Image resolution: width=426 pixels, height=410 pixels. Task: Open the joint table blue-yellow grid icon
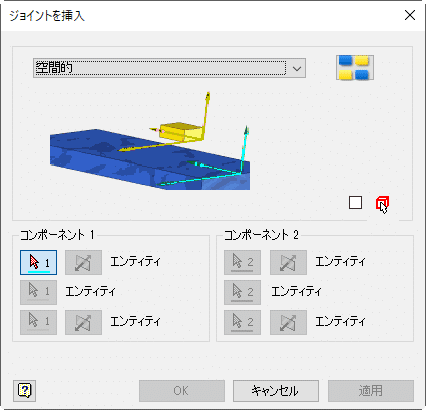point(355,68)
